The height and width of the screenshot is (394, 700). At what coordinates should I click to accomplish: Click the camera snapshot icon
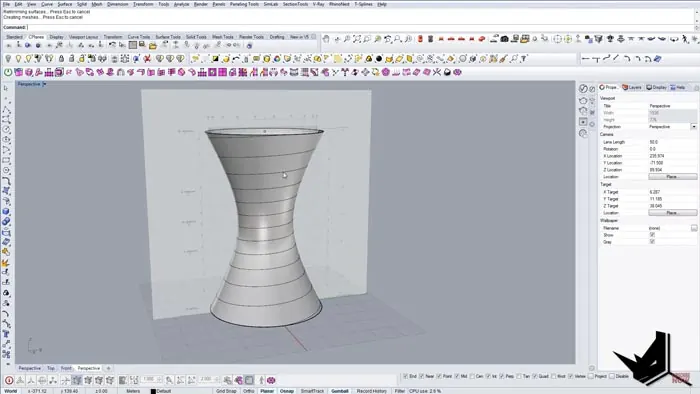[x=504, y=39]
